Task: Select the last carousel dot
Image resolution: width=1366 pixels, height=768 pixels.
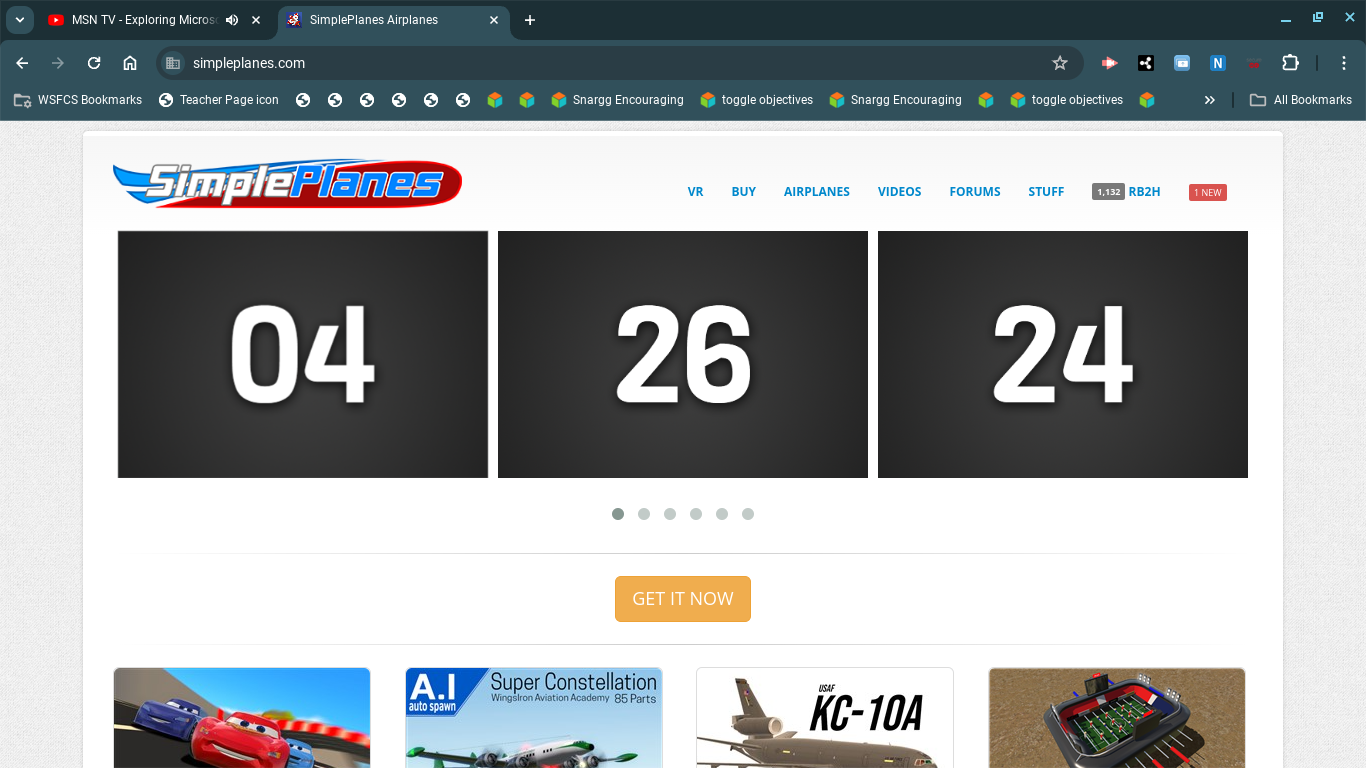Action: [748, 514]
